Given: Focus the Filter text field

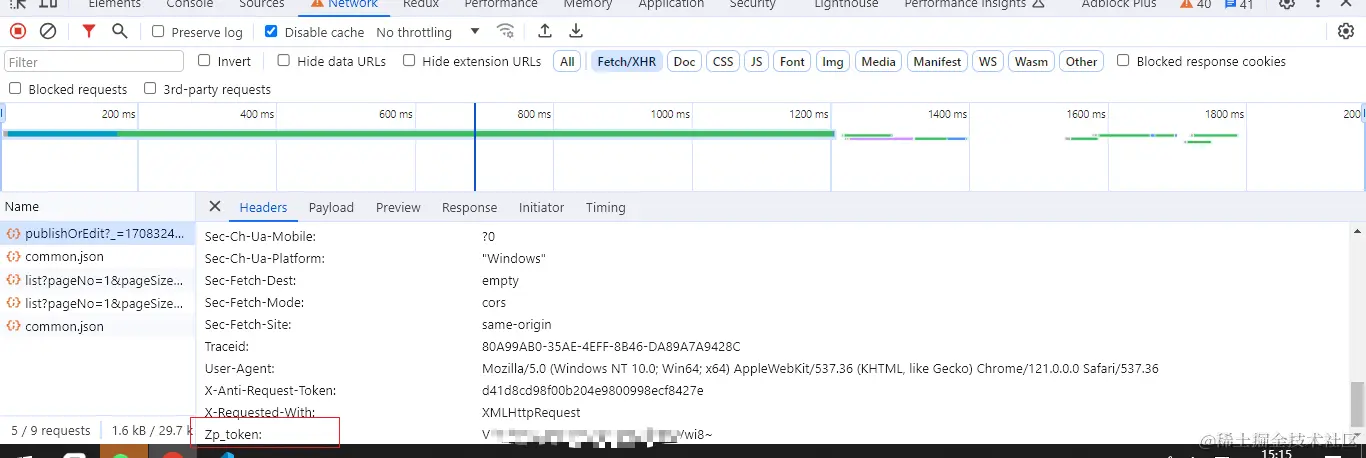Looking at the screenshot, I should [x=94, y=62].
